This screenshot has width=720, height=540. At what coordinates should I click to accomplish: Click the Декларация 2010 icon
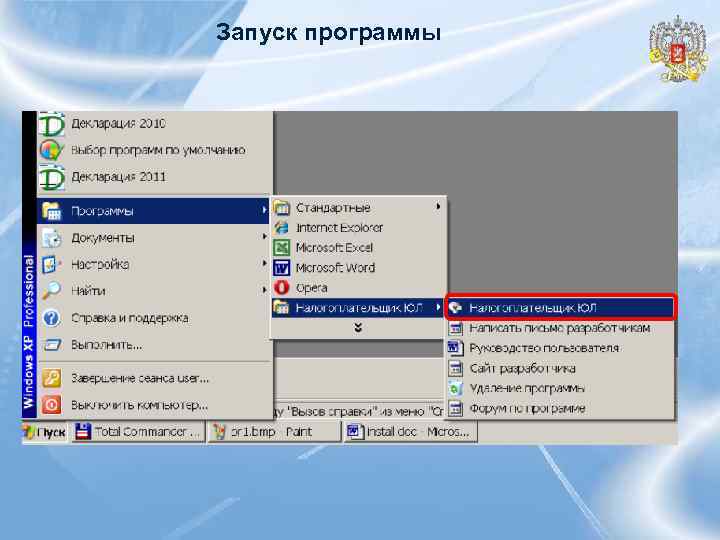tap(51, 124)
